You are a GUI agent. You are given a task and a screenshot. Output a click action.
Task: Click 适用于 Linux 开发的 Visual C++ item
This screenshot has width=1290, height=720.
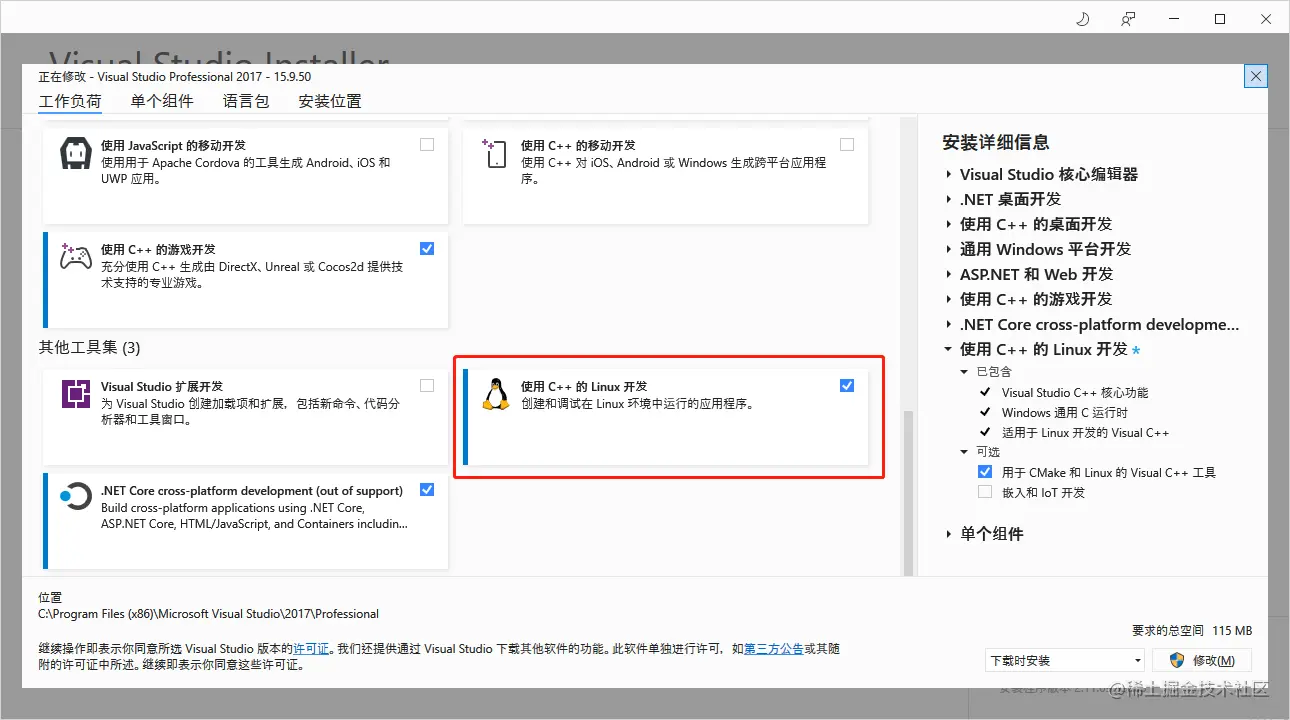(x=1086, y=433)
